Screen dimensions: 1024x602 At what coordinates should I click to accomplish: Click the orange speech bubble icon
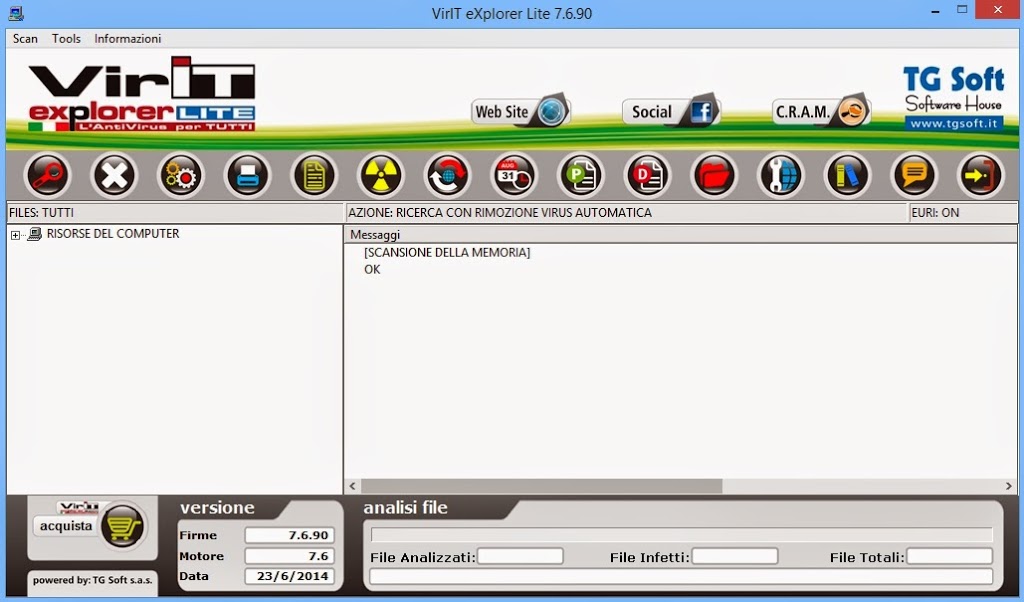(x=914, y=175)
